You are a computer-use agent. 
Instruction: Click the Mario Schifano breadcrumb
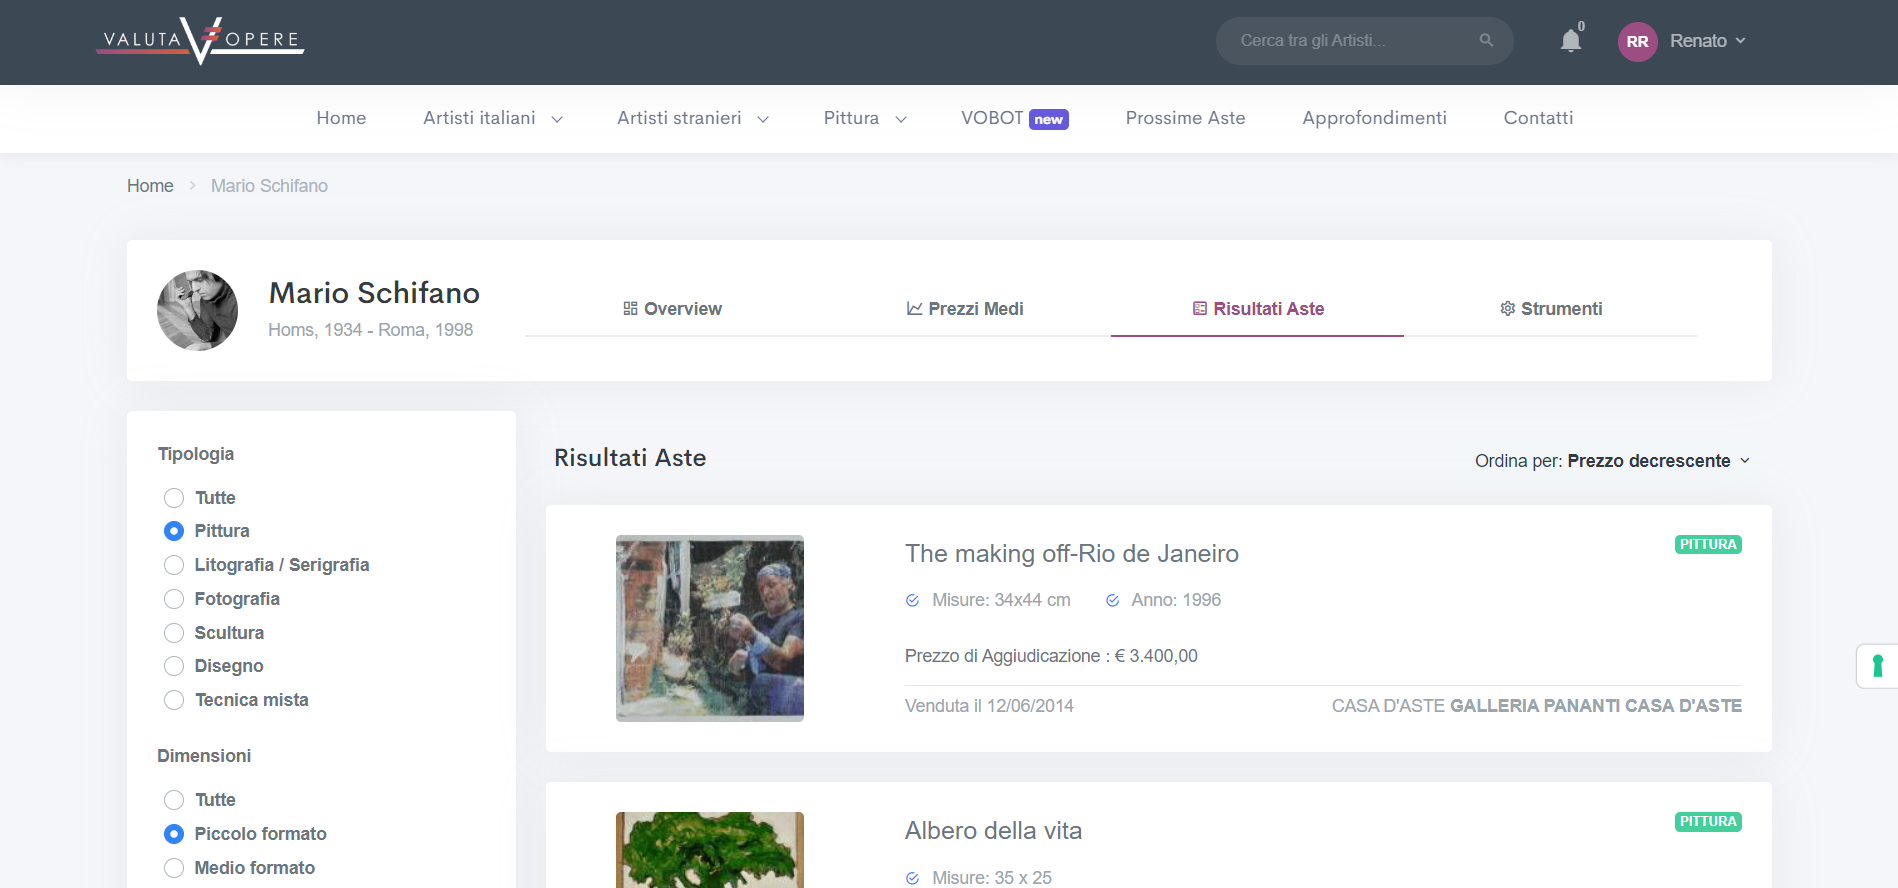[x=269, y=186]
